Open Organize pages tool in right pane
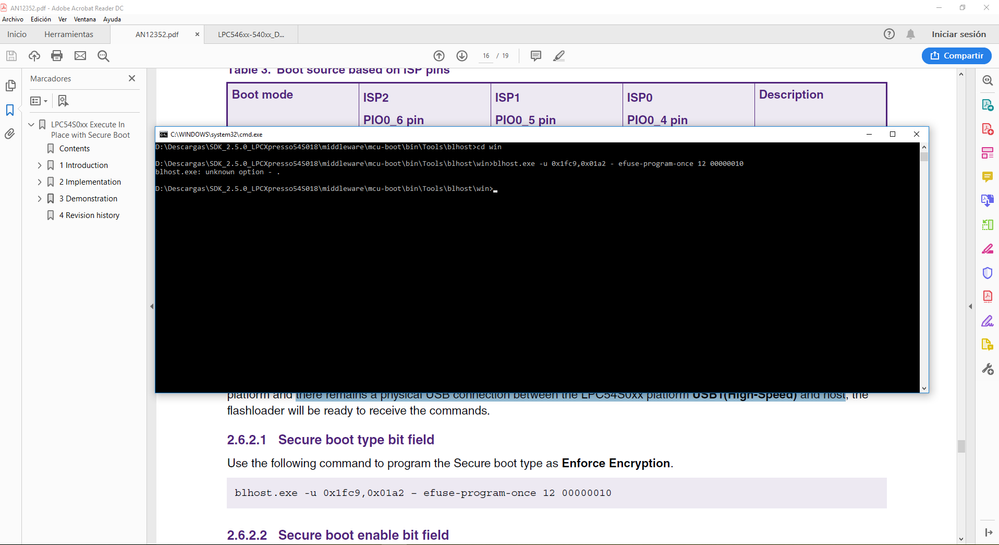 point(988,224)
